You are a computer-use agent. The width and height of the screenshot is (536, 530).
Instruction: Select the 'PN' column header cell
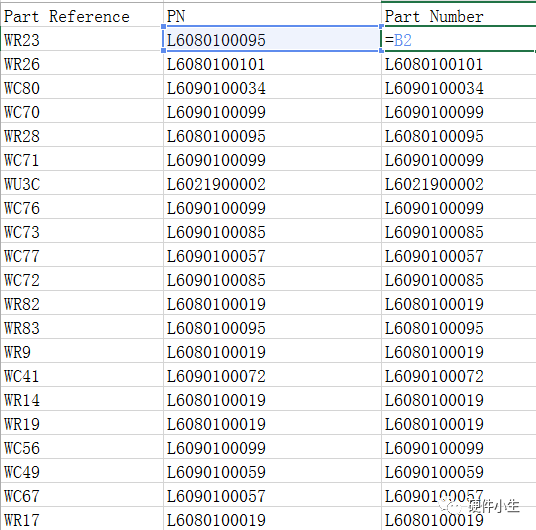click(x=272, y=15)
